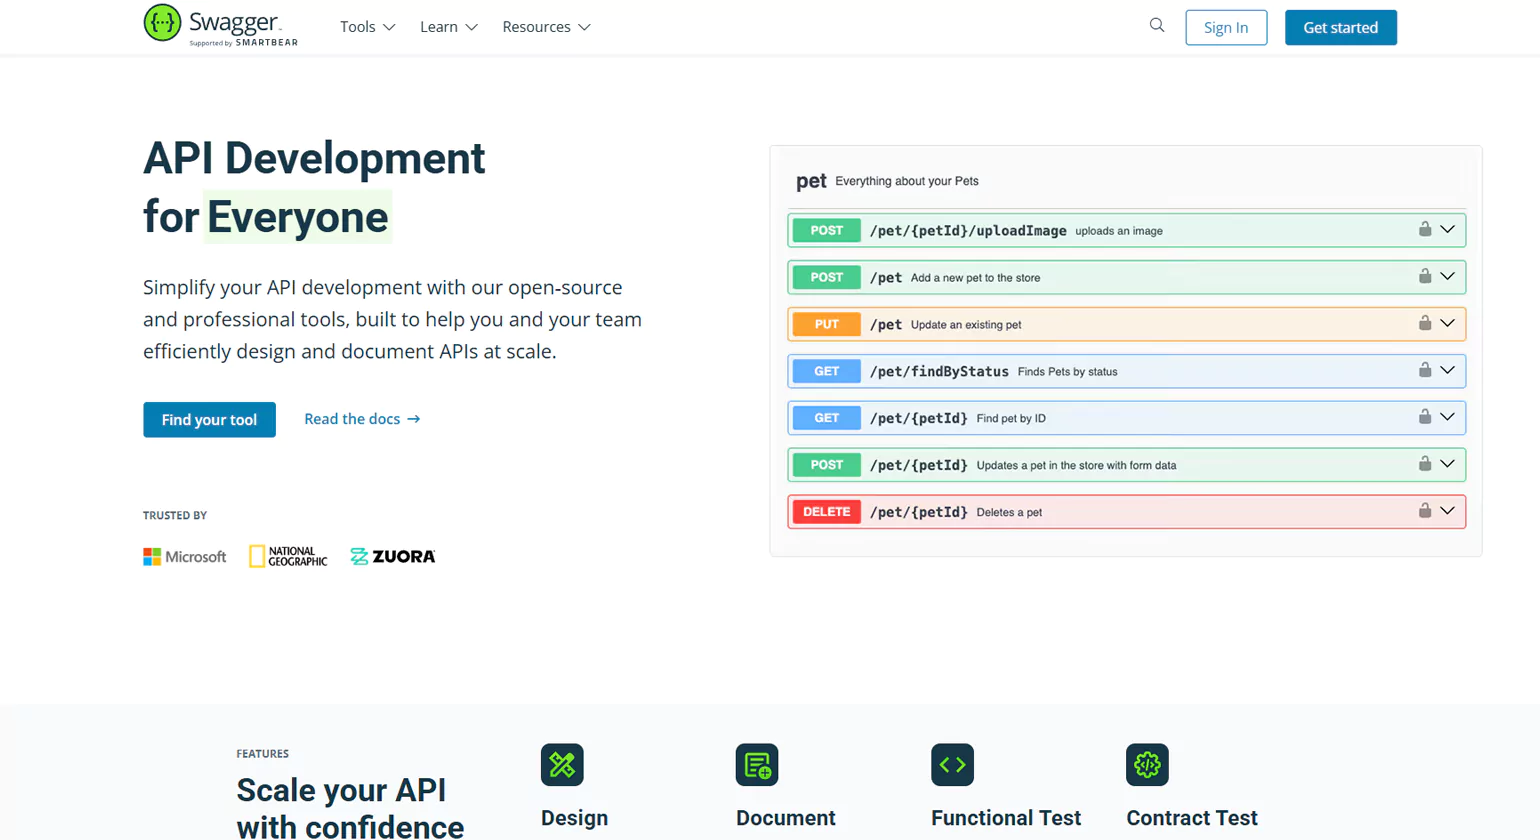Open the search magnifier icon
The width and height of the screenshot is (1540, 840).
coord(1156,25)
